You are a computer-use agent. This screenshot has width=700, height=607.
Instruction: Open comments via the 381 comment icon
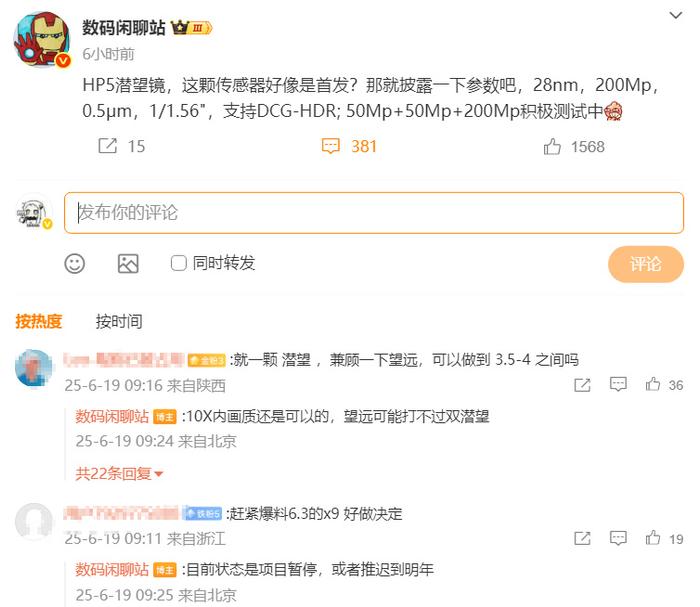tap(331, 146)
